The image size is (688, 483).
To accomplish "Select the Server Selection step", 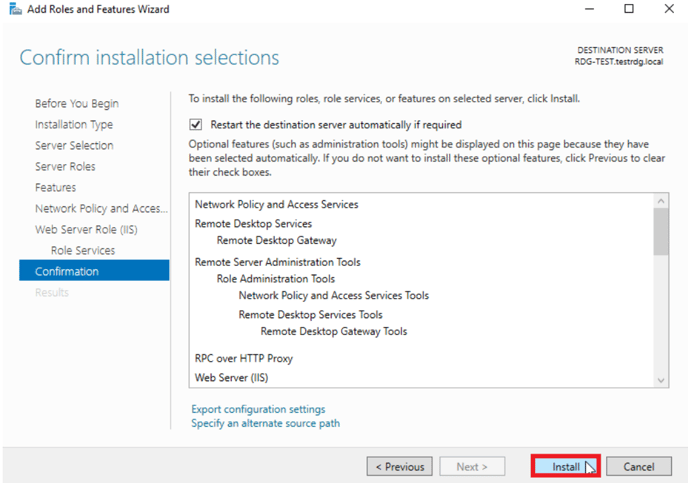I will click(x=74, y=146).
